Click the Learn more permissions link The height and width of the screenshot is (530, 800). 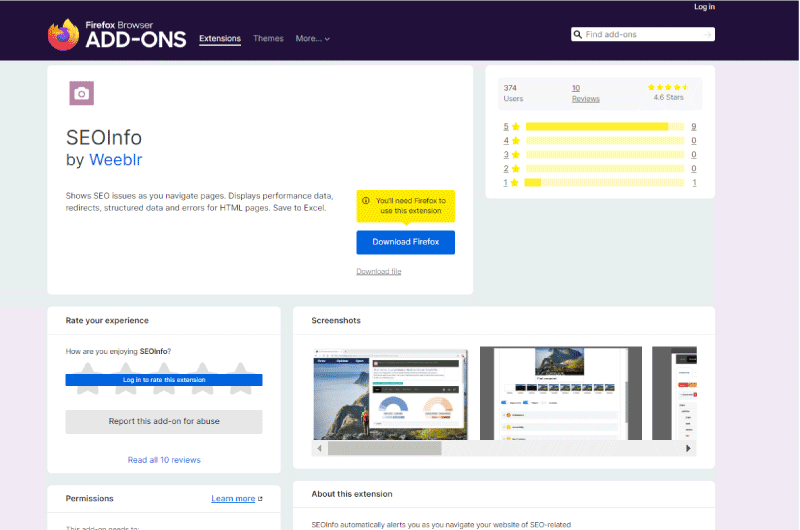[233, 499]
